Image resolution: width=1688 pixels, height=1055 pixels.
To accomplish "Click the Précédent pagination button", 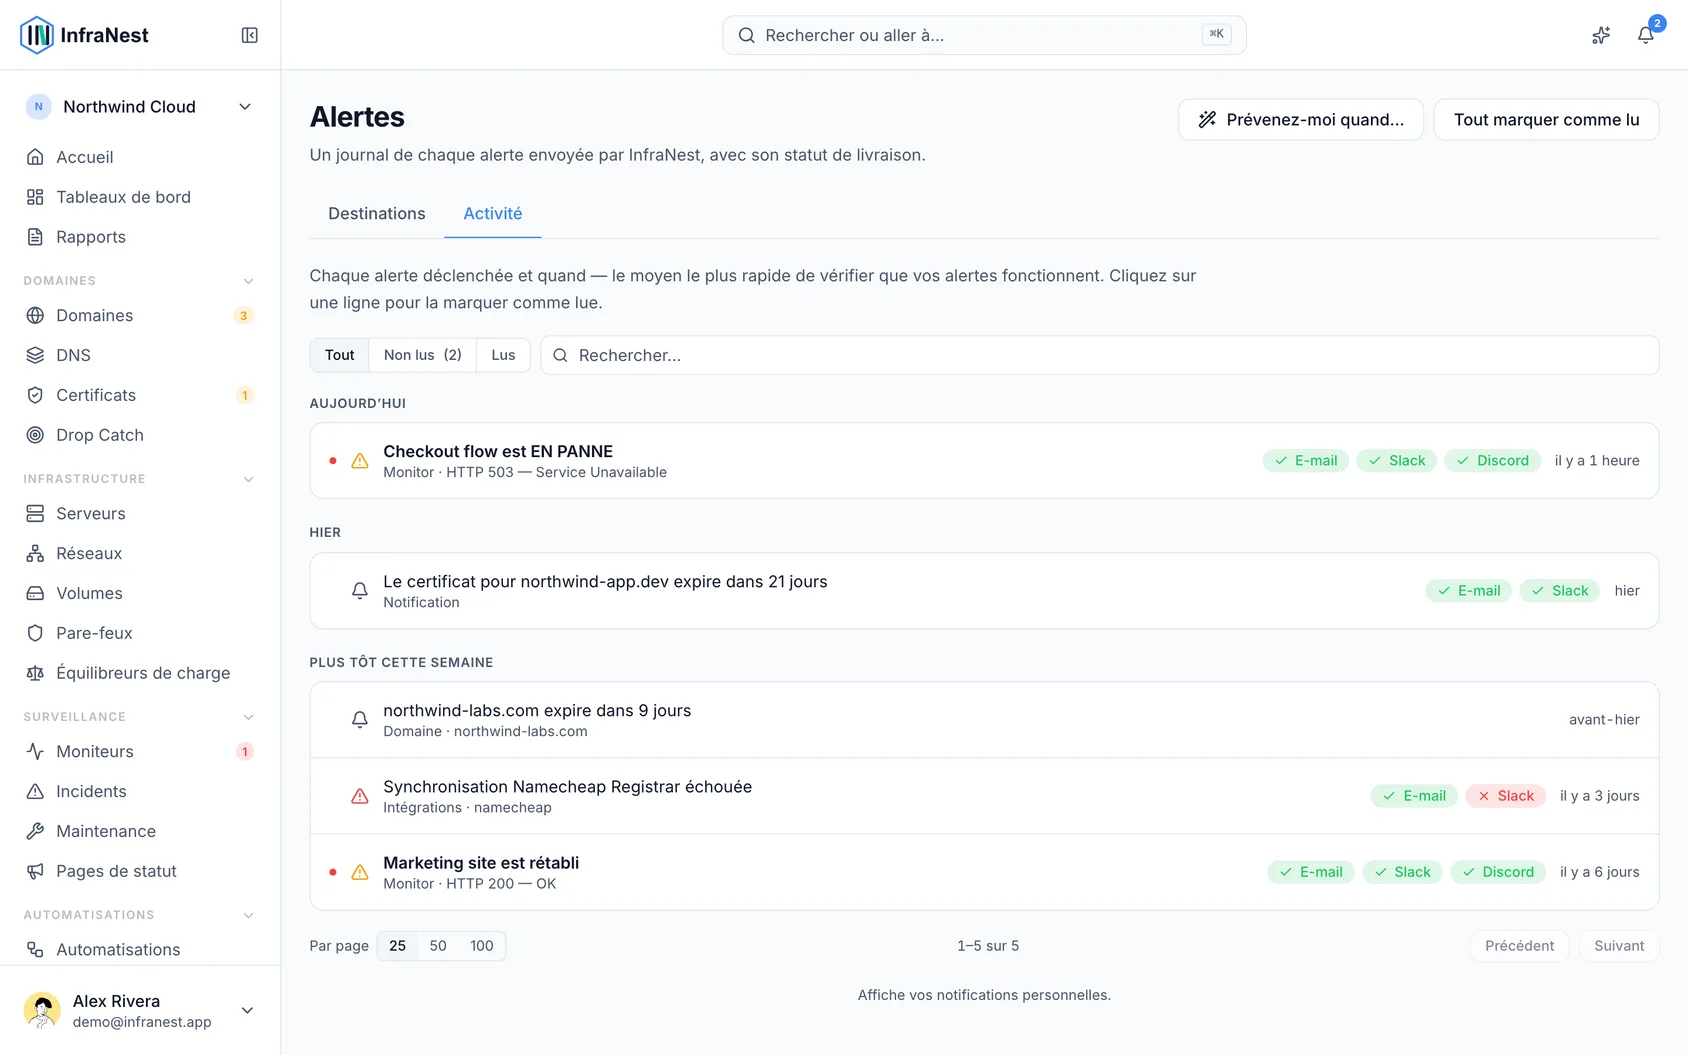I will (x=1519, y=946).
